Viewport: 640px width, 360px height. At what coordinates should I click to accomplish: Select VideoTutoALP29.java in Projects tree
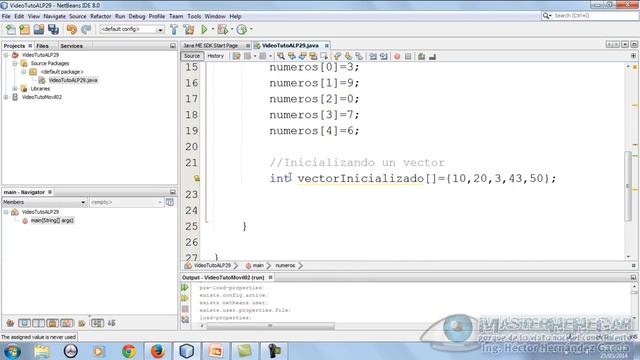[73, 80]
